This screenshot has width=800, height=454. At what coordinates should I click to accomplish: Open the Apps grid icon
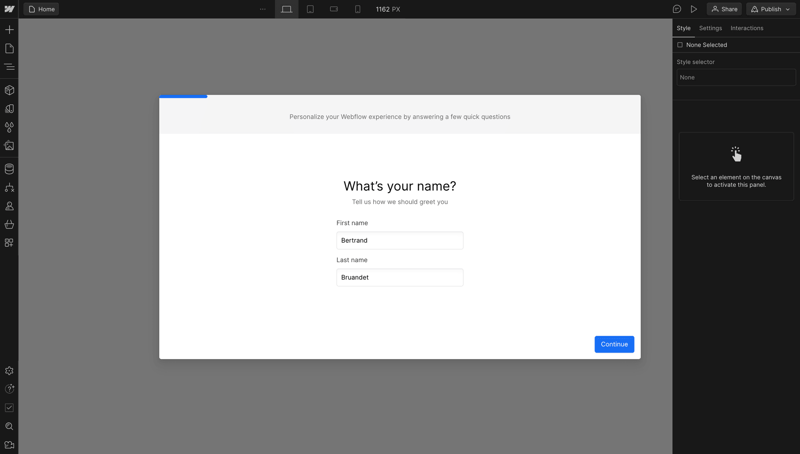point(9,243)
